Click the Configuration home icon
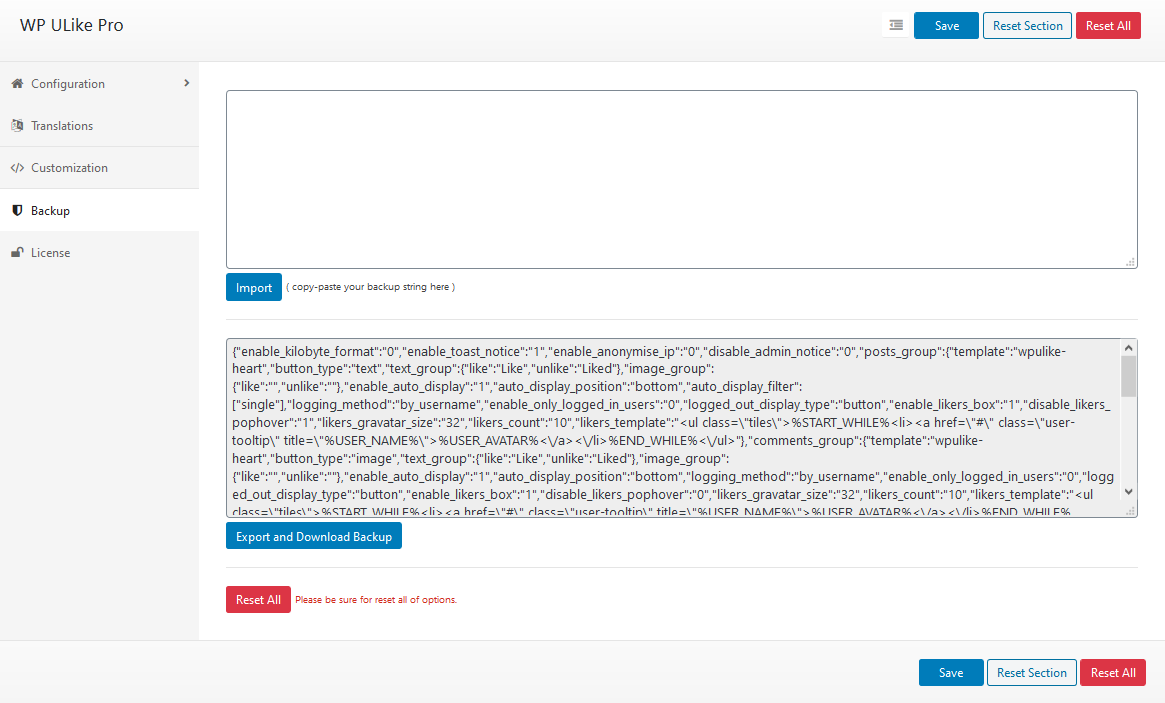 tap(15, 84)
